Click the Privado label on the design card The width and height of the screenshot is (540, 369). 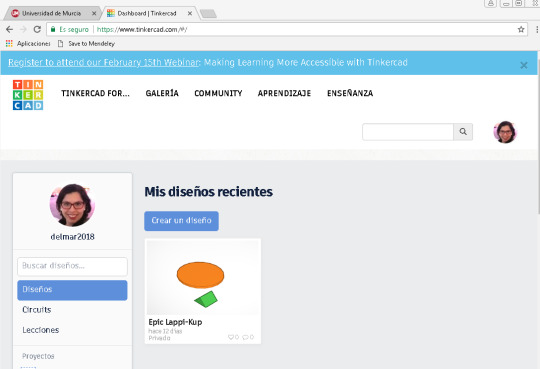click(x=159, y=338)
